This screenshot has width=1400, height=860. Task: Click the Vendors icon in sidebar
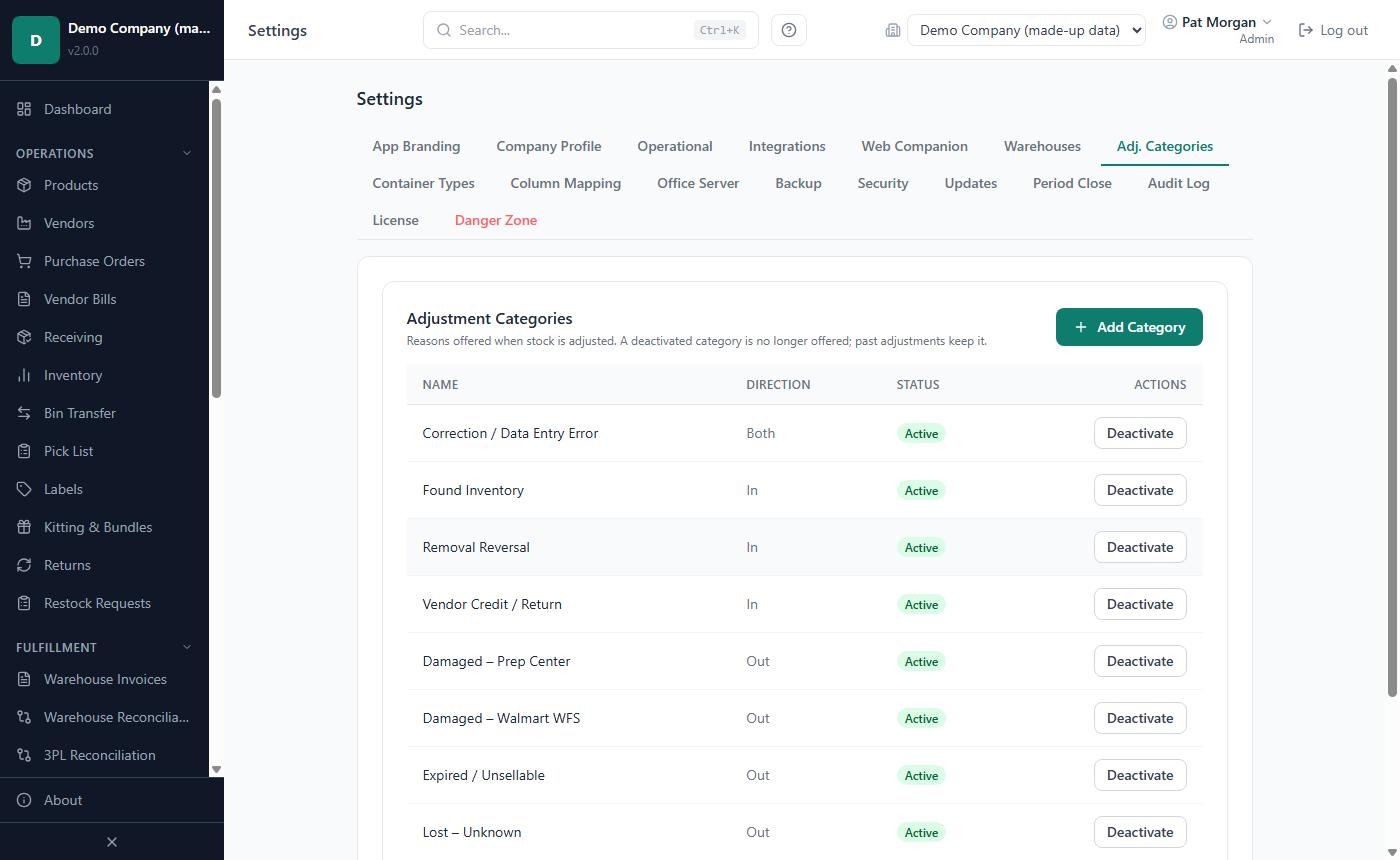click(24, 223)
